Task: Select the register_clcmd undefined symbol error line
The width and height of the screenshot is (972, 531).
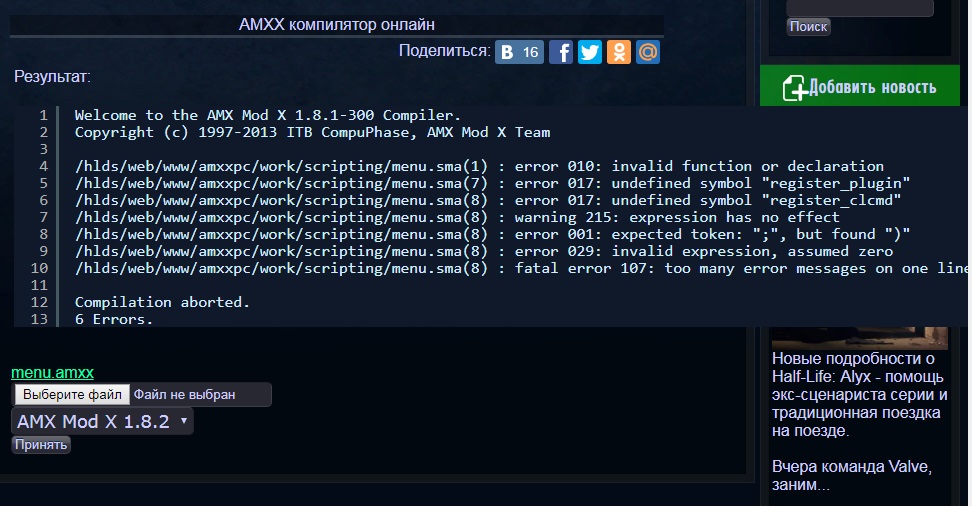Action: (x=488, y=200)
